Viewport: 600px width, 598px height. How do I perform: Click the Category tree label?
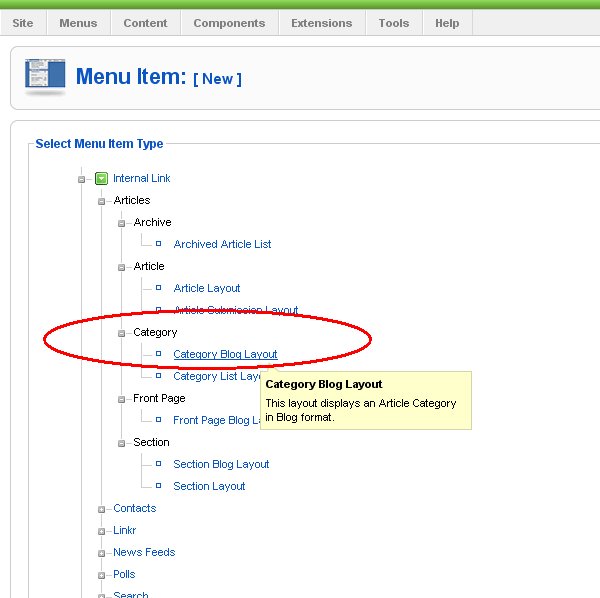tap(155, 332)
